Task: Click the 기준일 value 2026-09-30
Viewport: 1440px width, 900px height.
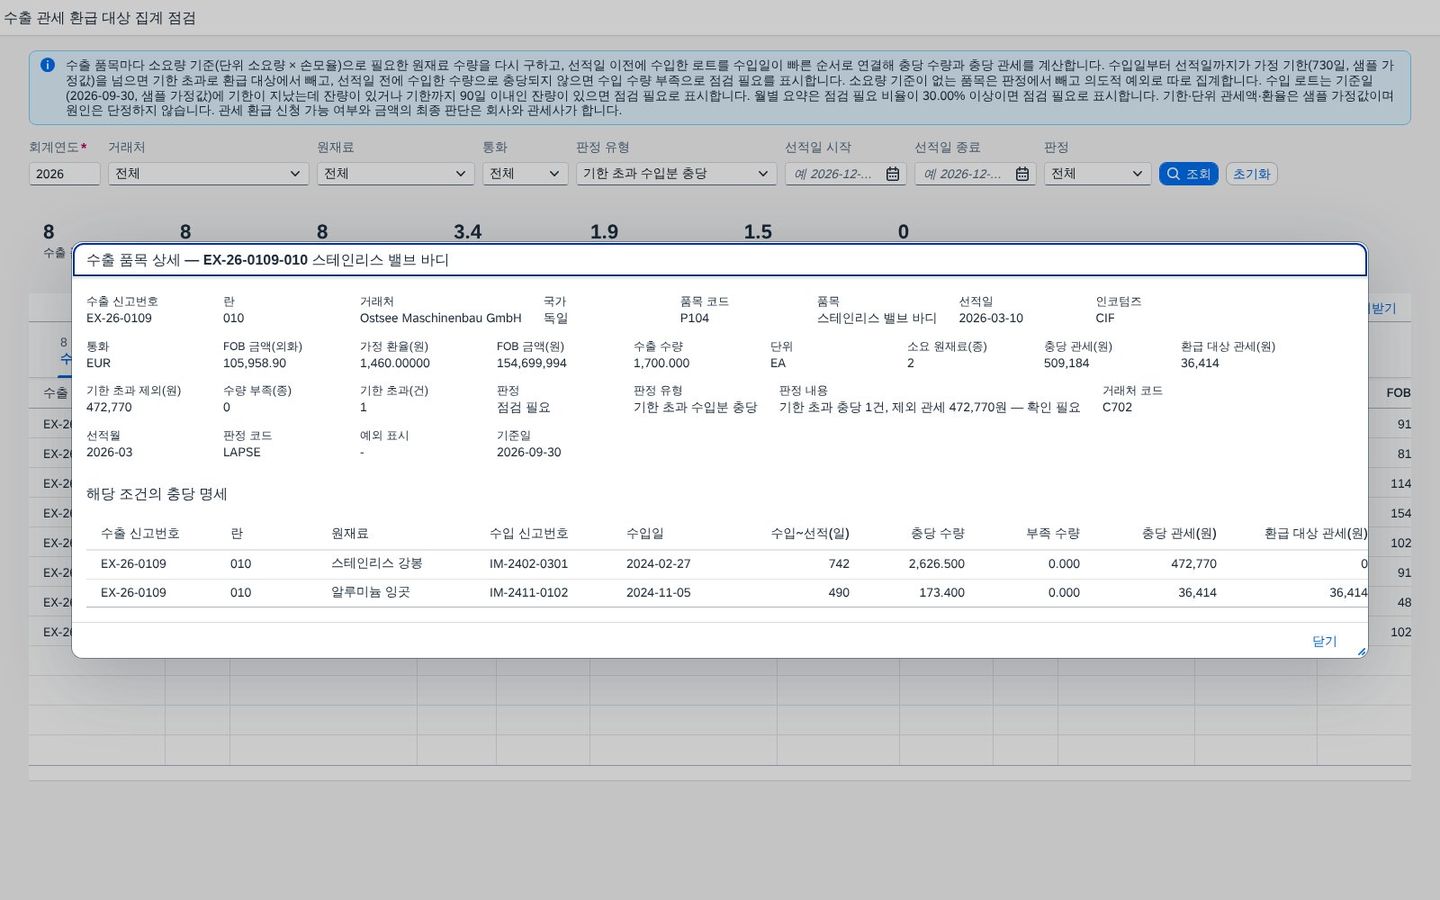Action: pos(529,453)
